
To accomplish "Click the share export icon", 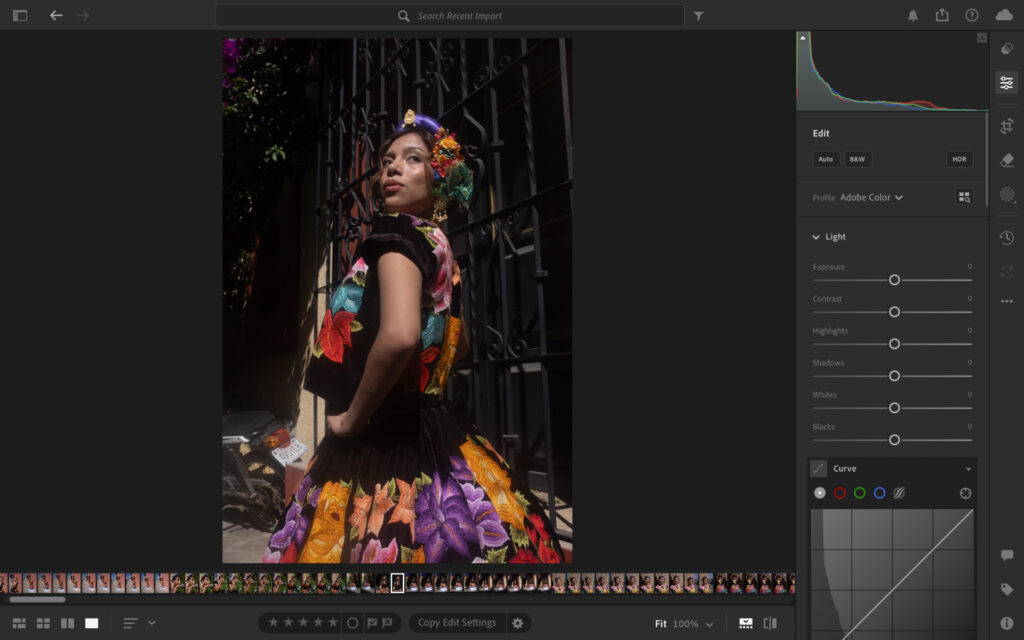I will click(x=942, y=16).
